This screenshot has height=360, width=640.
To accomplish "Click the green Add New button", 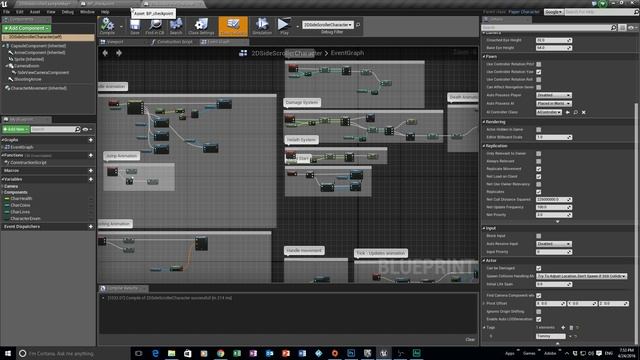I will [16, 129].
